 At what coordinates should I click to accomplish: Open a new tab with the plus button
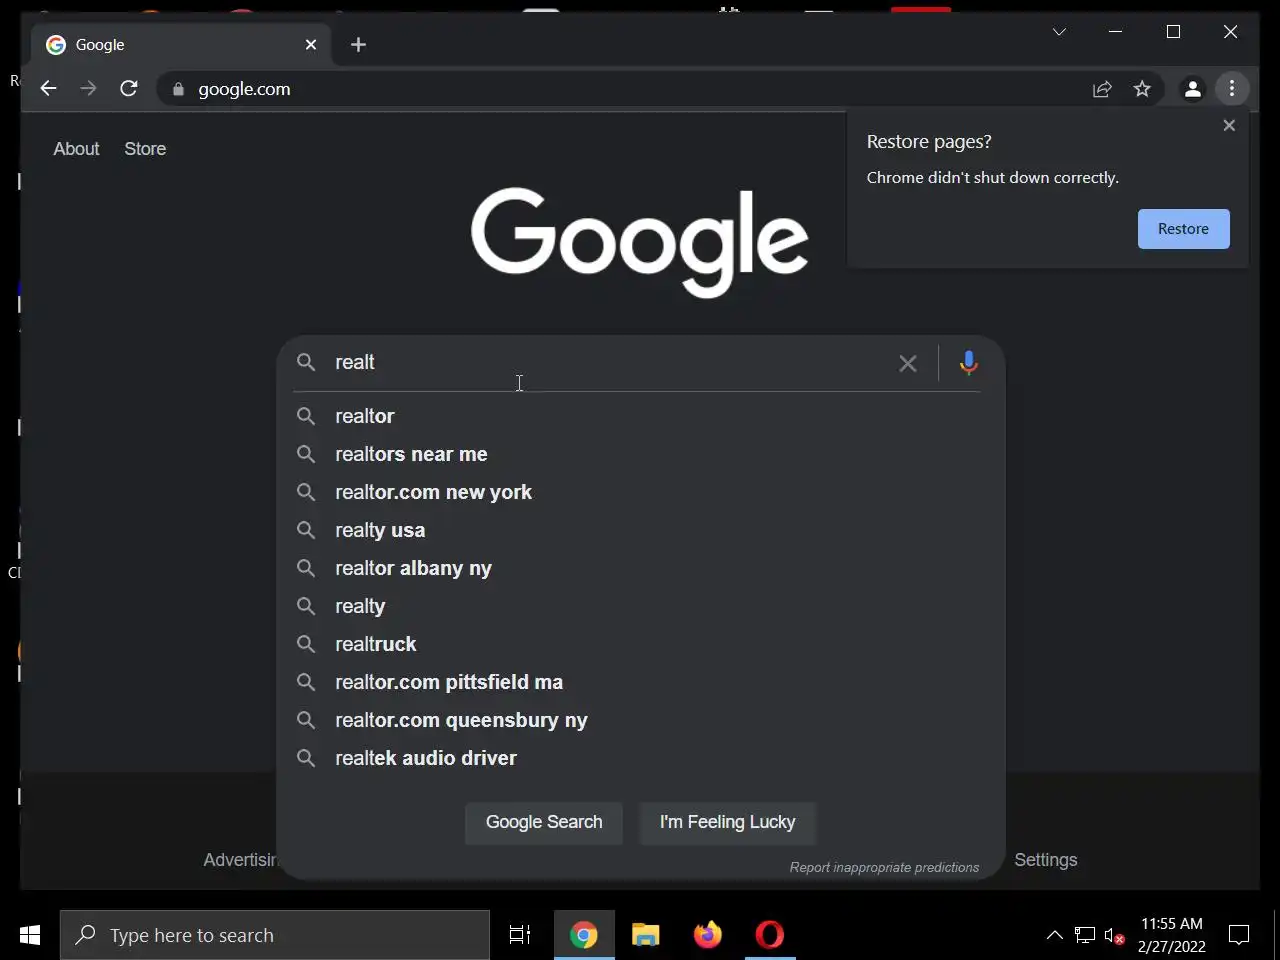[358, 45]
